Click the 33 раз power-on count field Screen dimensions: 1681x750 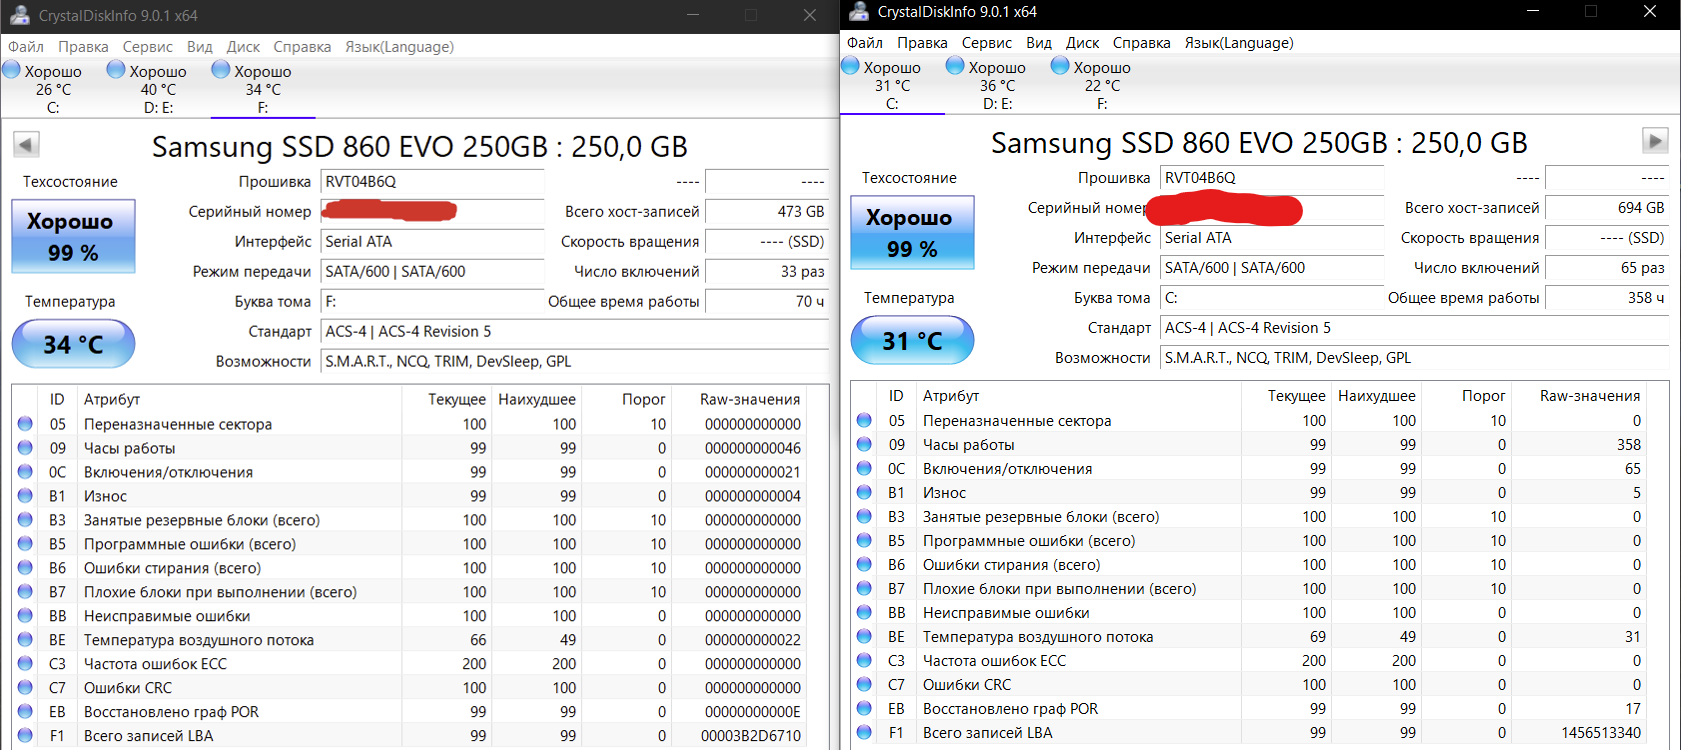(767, 272)
